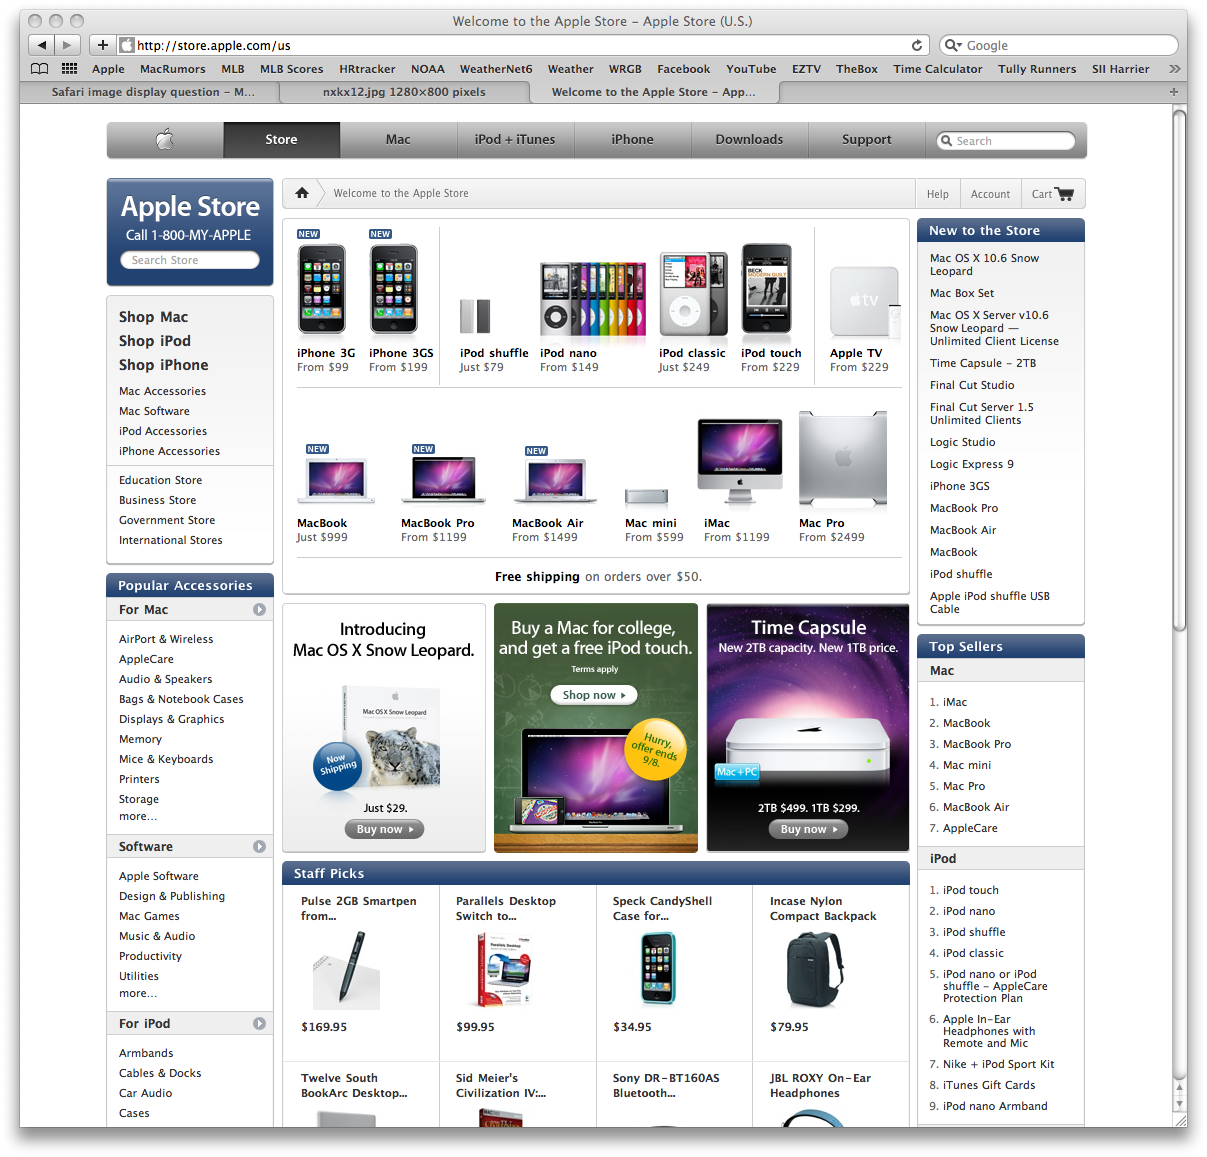Switch to the Support navigation tab
This screenshot has height=1157, width=1207.
[x=866, y=140]
